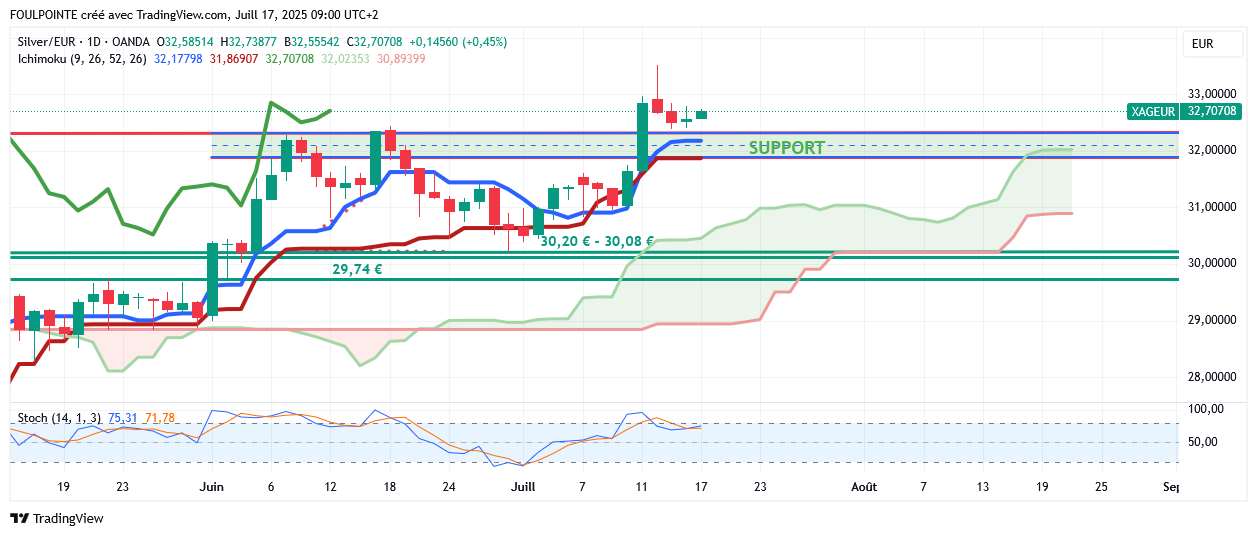Click the Stoch (14, 1, 3) indicator label

pyautogui.click(x=59, y=417)
